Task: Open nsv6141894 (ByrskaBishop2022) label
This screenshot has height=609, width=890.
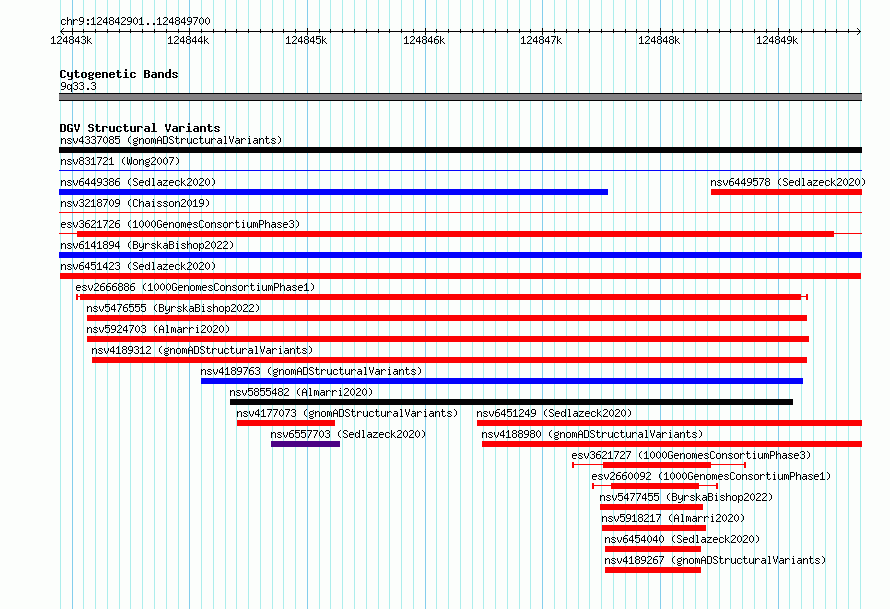Action: point(147,245)
